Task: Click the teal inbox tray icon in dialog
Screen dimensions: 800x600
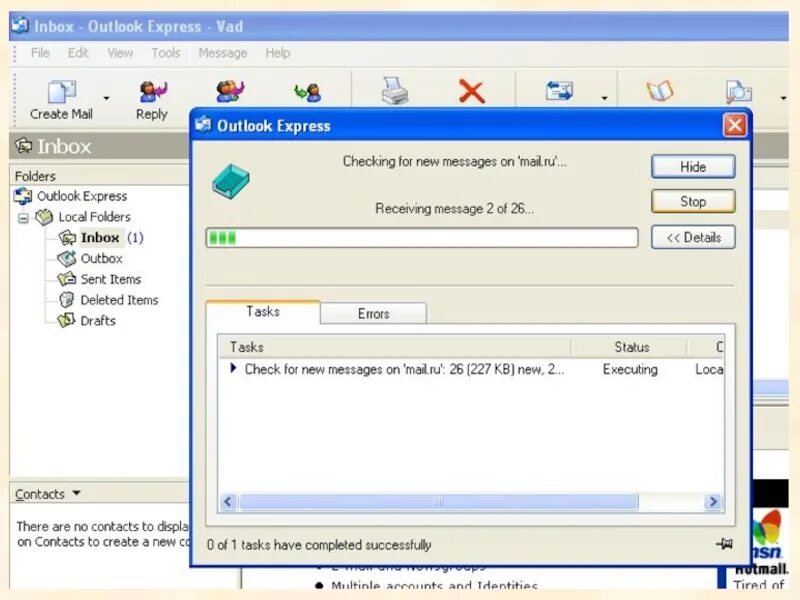Action: [x=231, y=182]
